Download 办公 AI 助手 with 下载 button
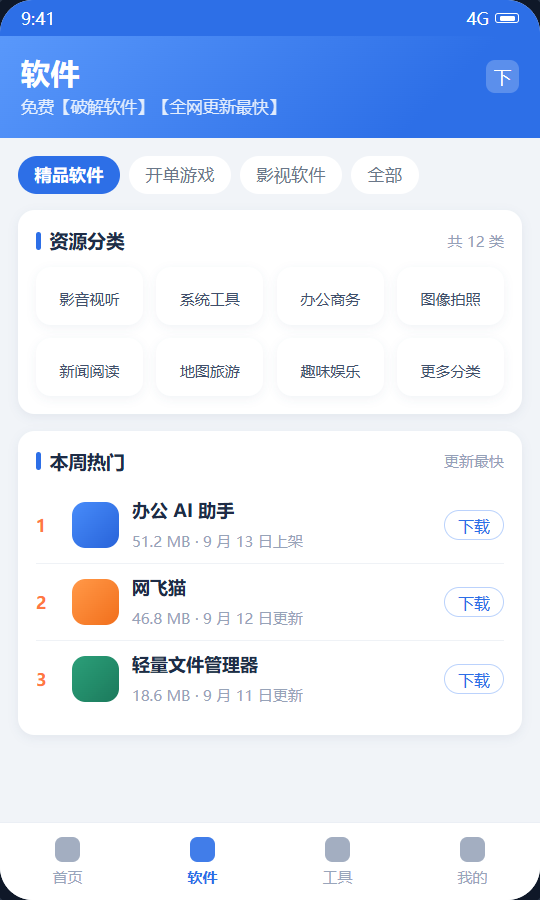This screenshot has width=540, height=900. (x=474, y=526)
